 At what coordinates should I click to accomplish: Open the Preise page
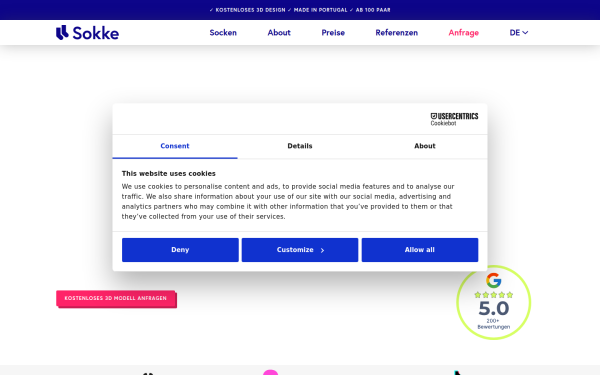[333, 33]
